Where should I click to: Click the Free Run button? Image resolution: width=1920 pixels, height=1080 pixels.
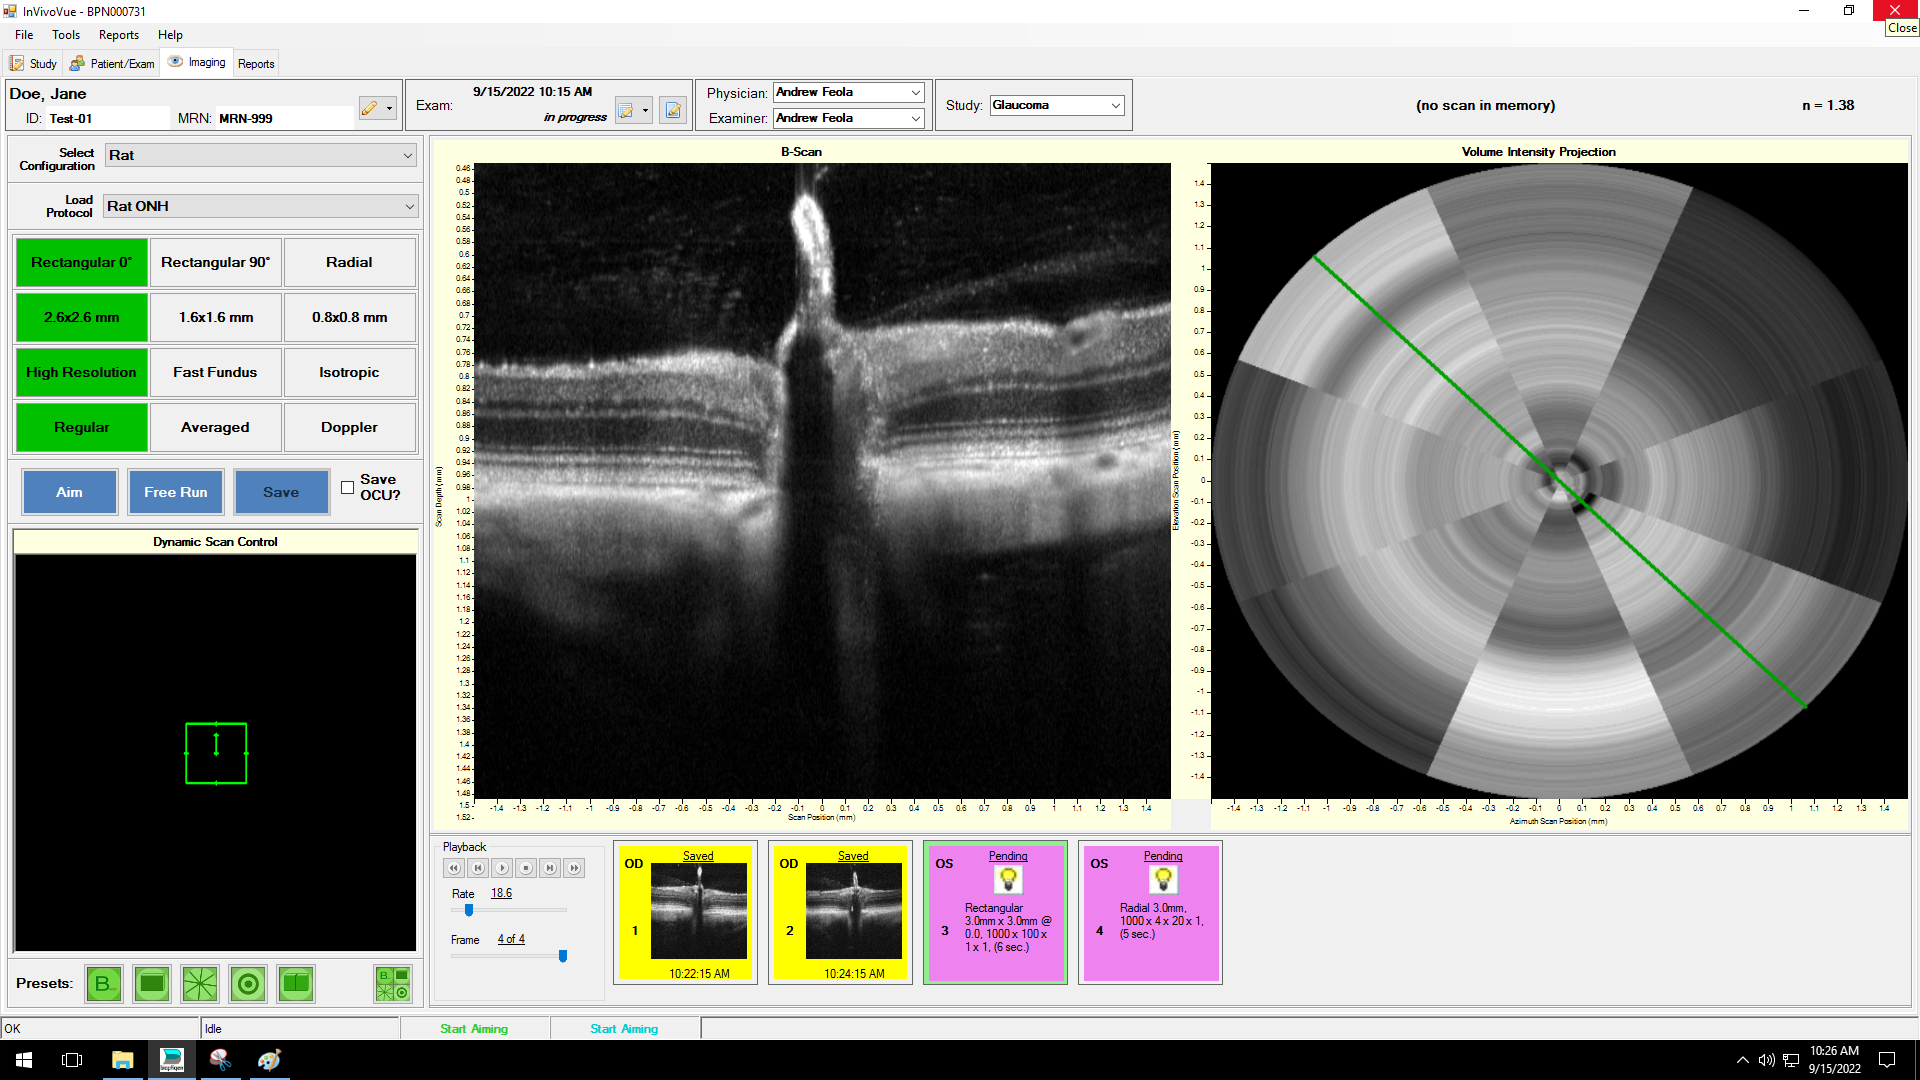(x=175, y=492)
